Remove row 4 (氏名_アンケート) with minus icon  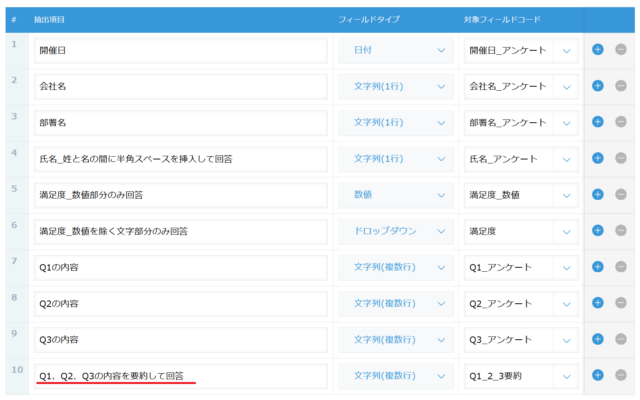click(x=621, y=158)
